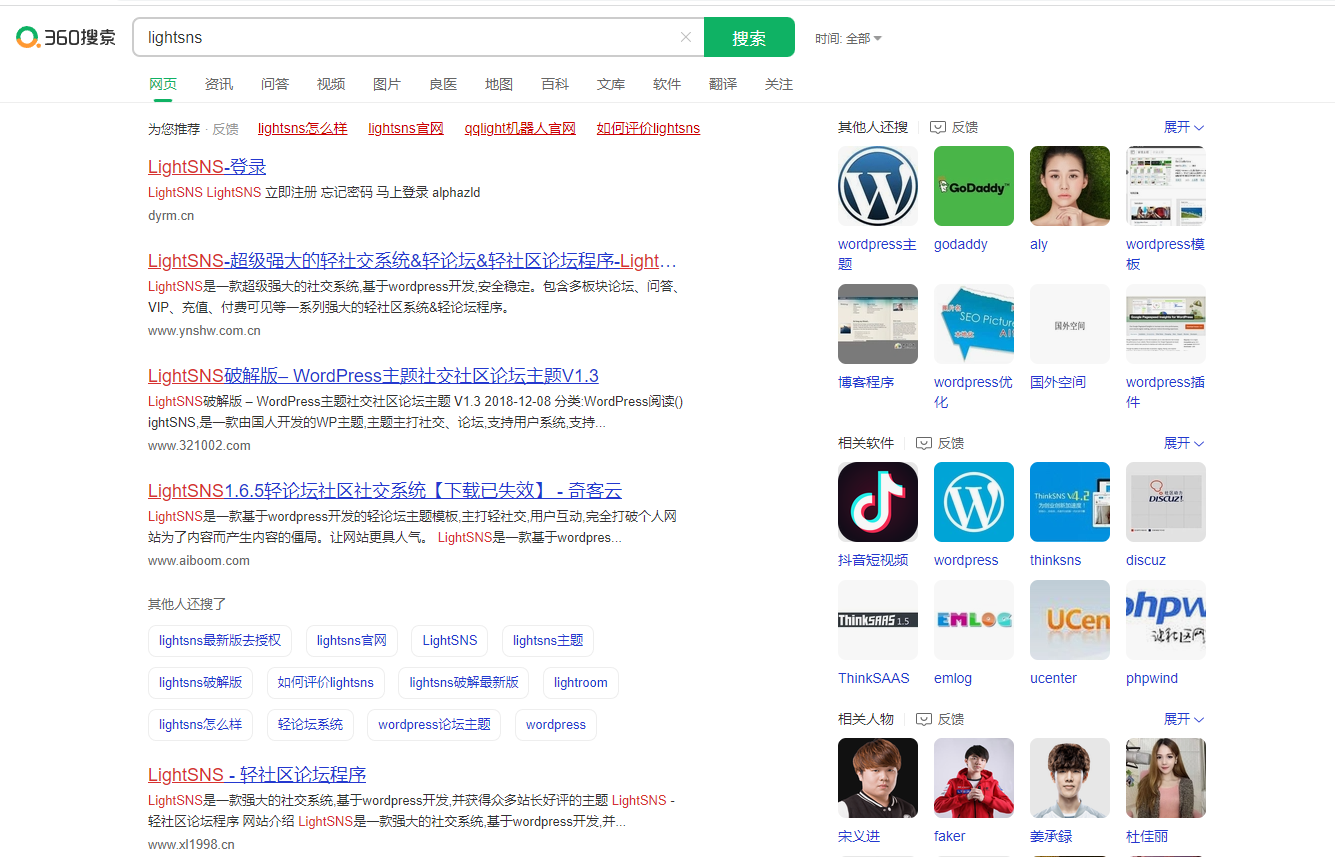Open the 姜承録 person photo
This screenshot has height=857, width=1335.
(x=1070, y=778)
